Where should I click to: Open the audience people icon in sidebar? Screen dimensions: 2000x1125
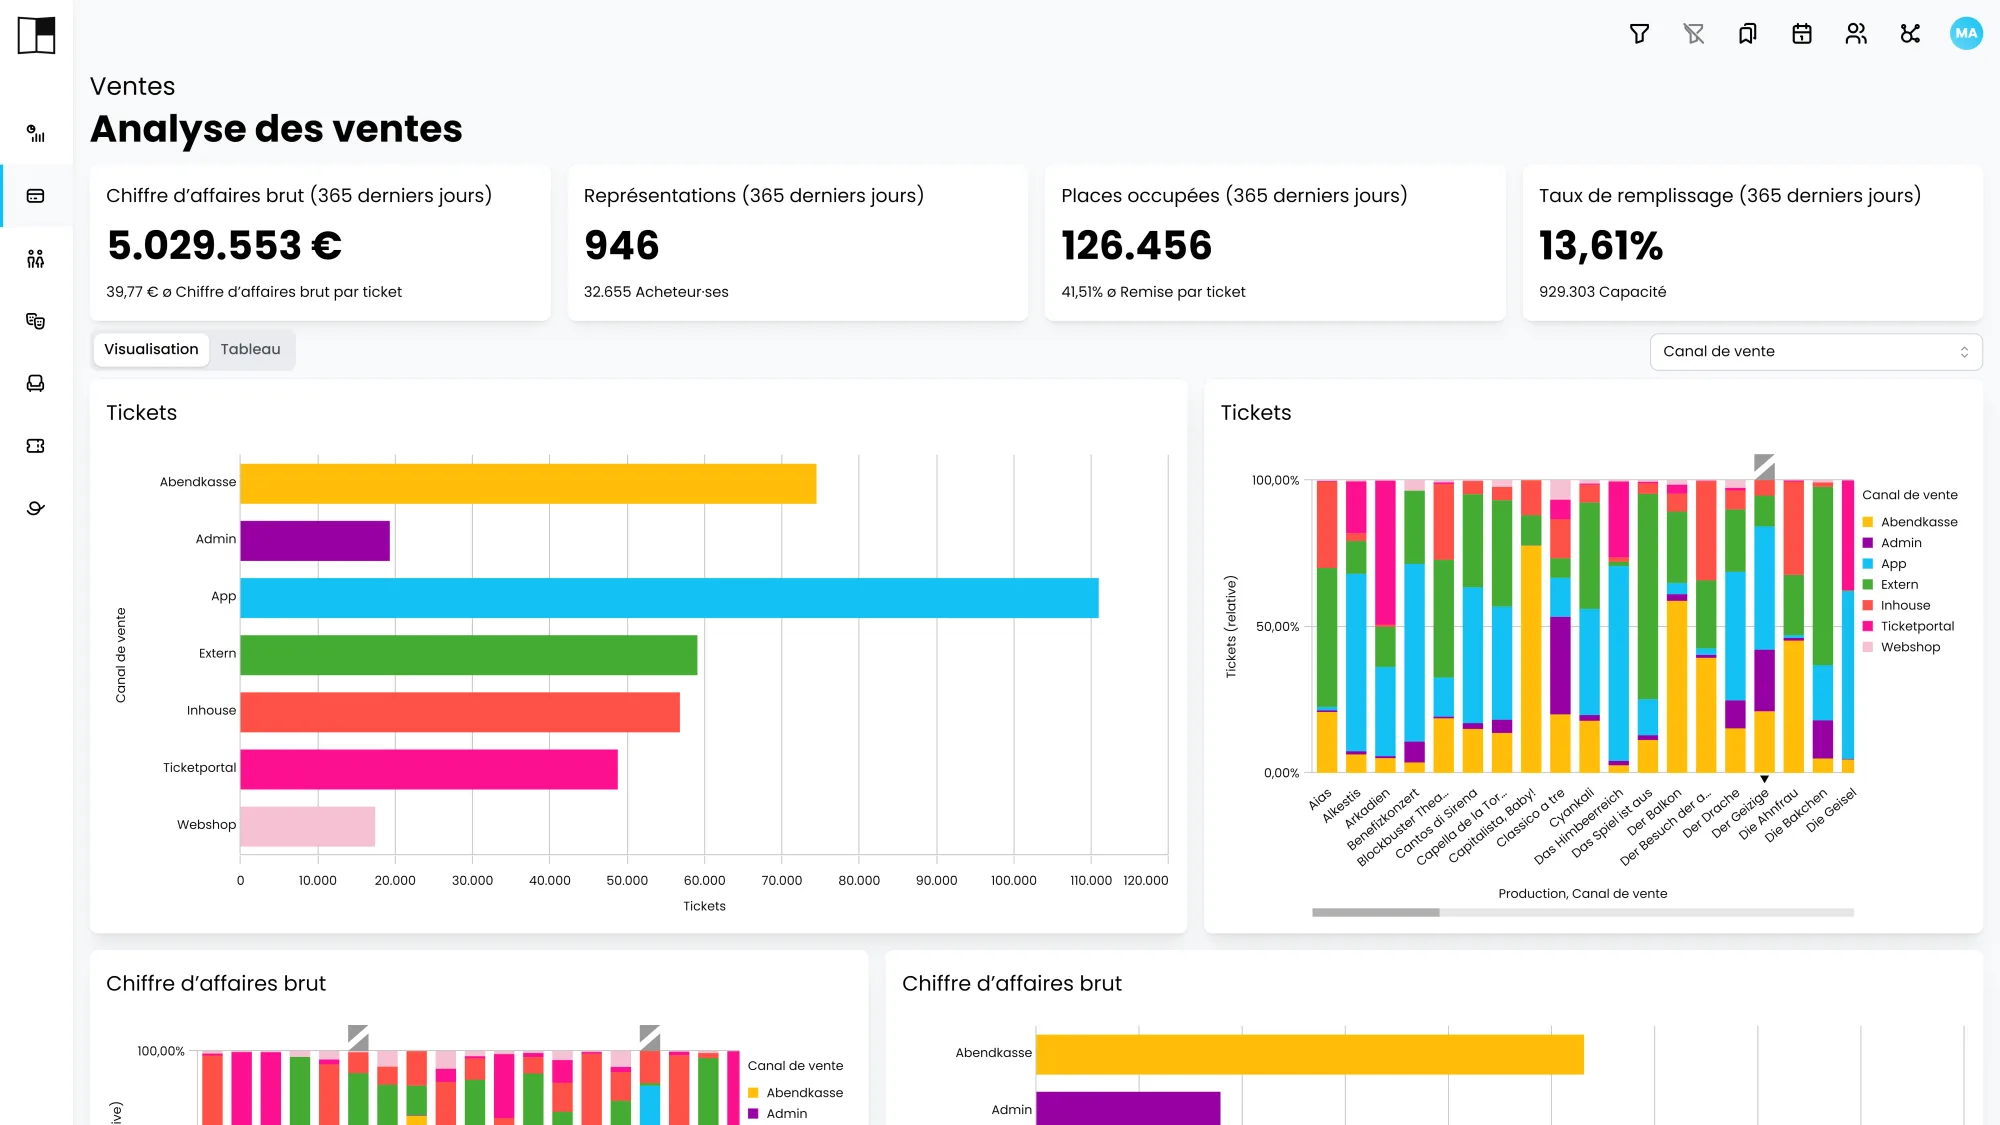tap(36, 259)
